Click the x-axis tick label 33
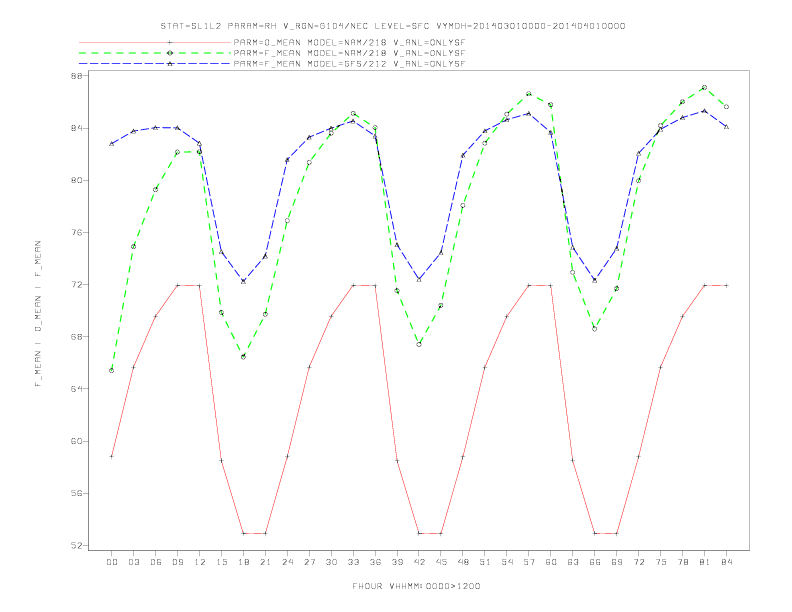The height and width of the screenshot is (612, 792). (x=353, y=562)
